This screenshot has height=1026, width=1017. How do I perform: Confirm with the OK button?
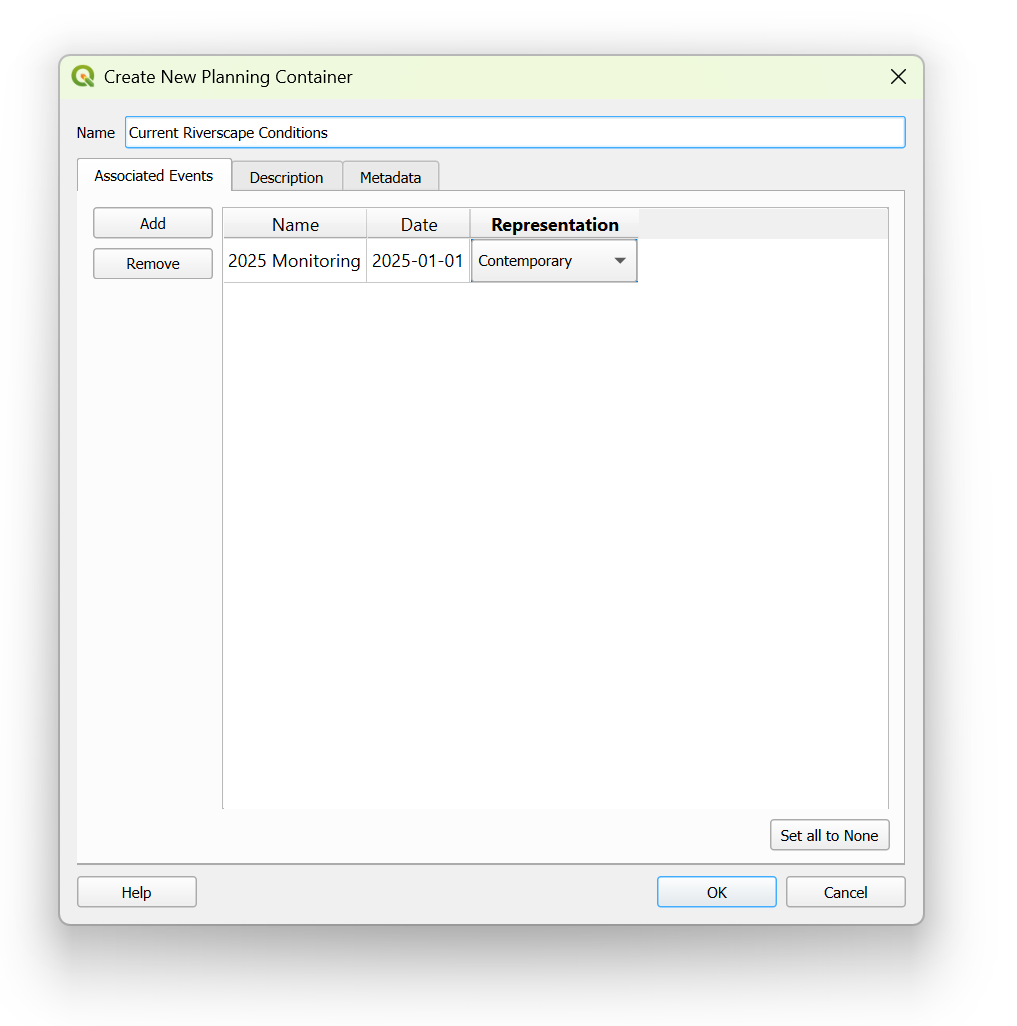(716, 892)
